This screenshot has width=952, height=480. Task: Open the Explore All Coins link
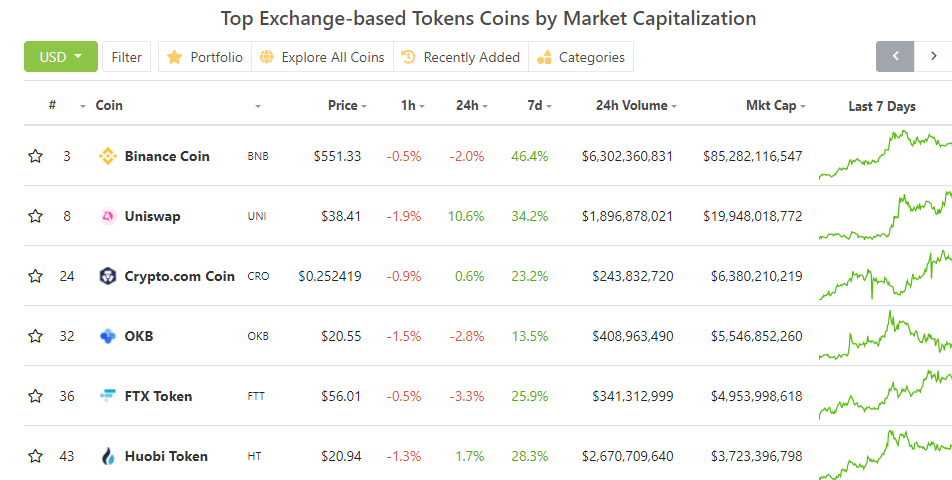322,57
